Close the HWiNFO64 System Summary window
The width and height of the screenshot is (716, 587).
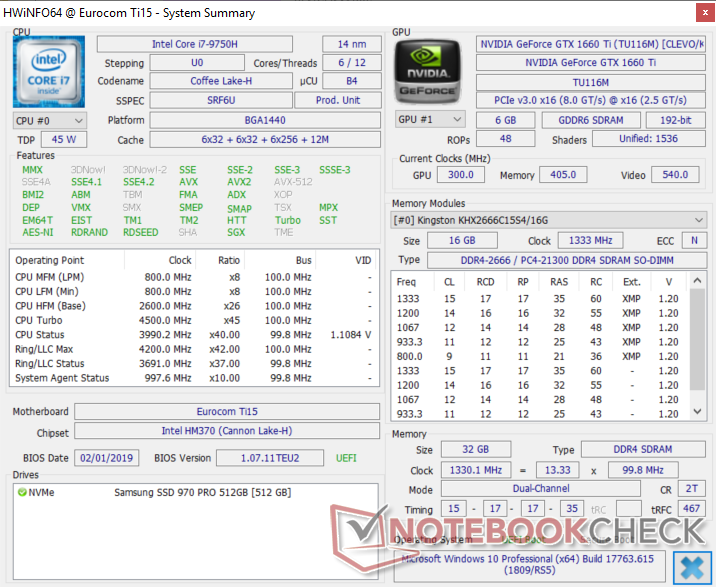tap(705, 13)
